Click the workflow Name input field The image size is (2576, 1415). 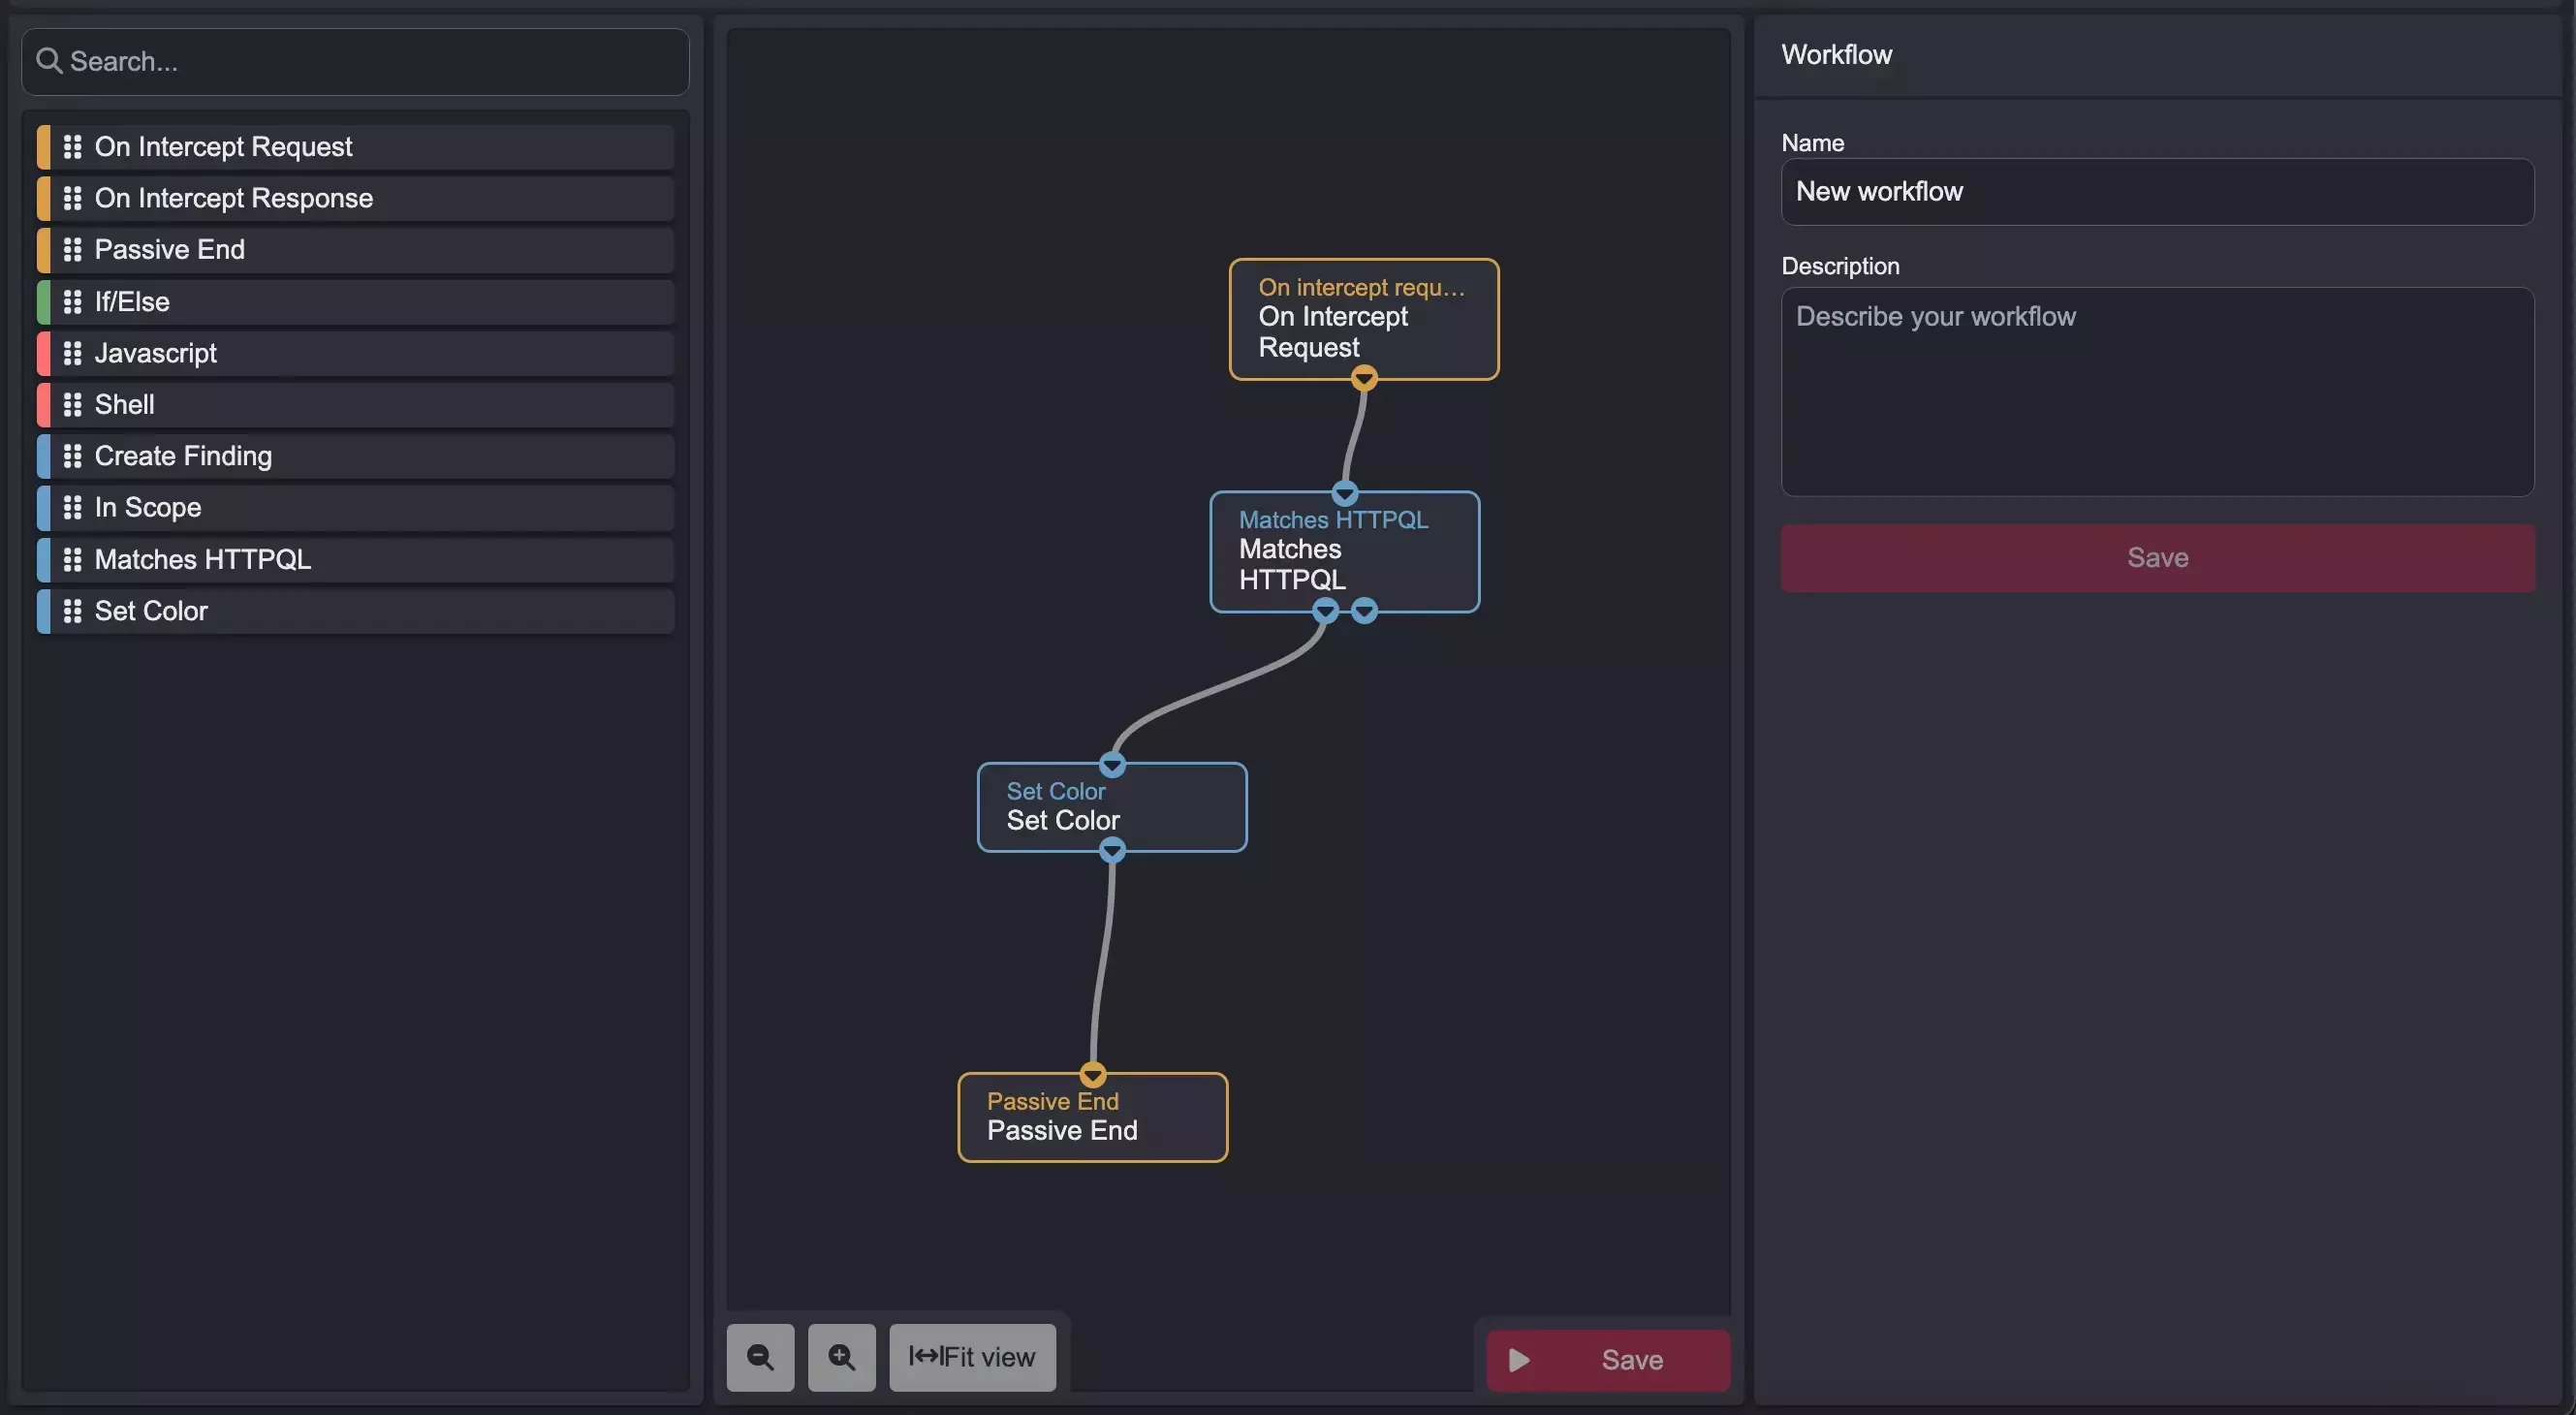point(2157,192)
